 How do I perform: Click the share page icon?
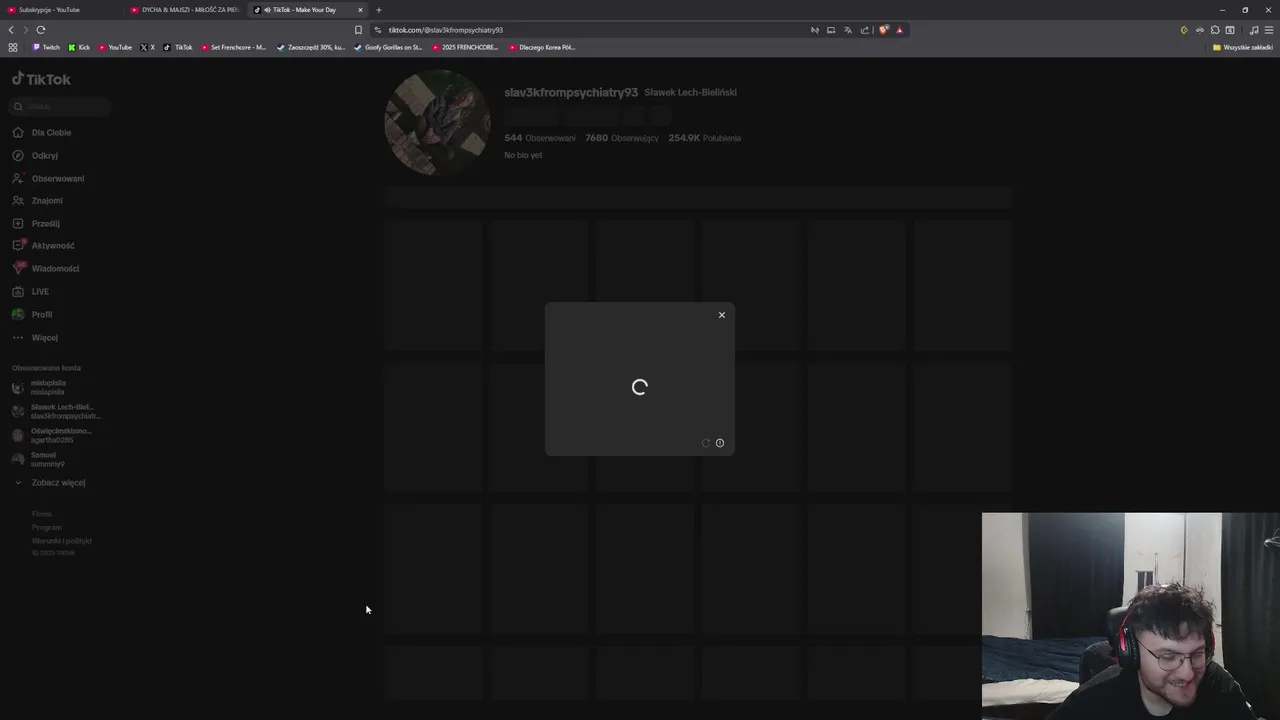click(x=865, y=30)
